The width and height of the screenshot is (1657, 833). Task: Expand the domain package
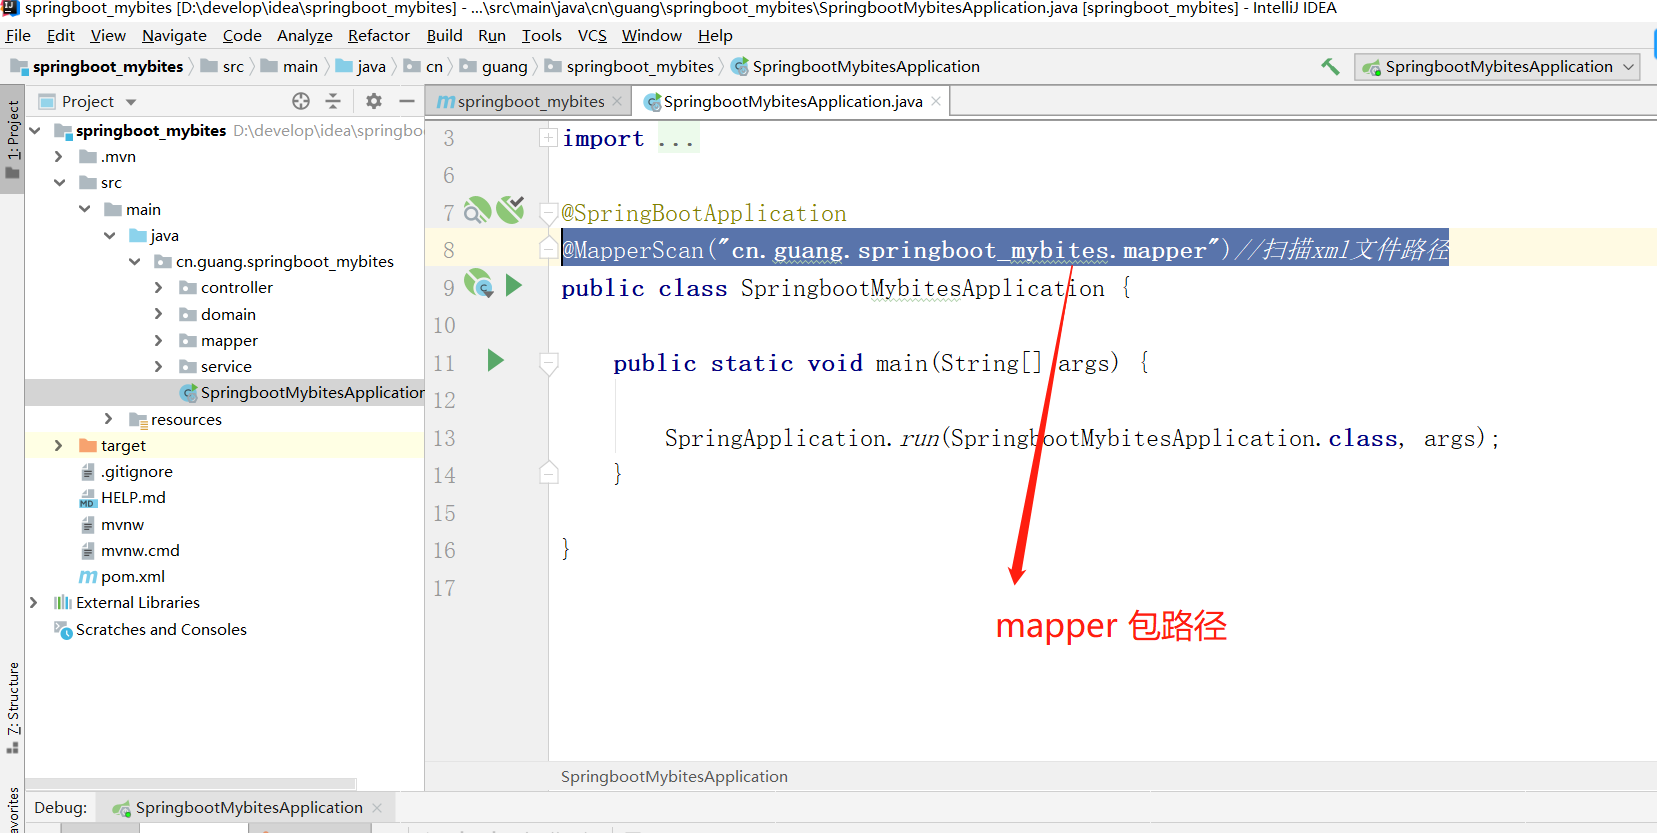(x=158, y=314)
